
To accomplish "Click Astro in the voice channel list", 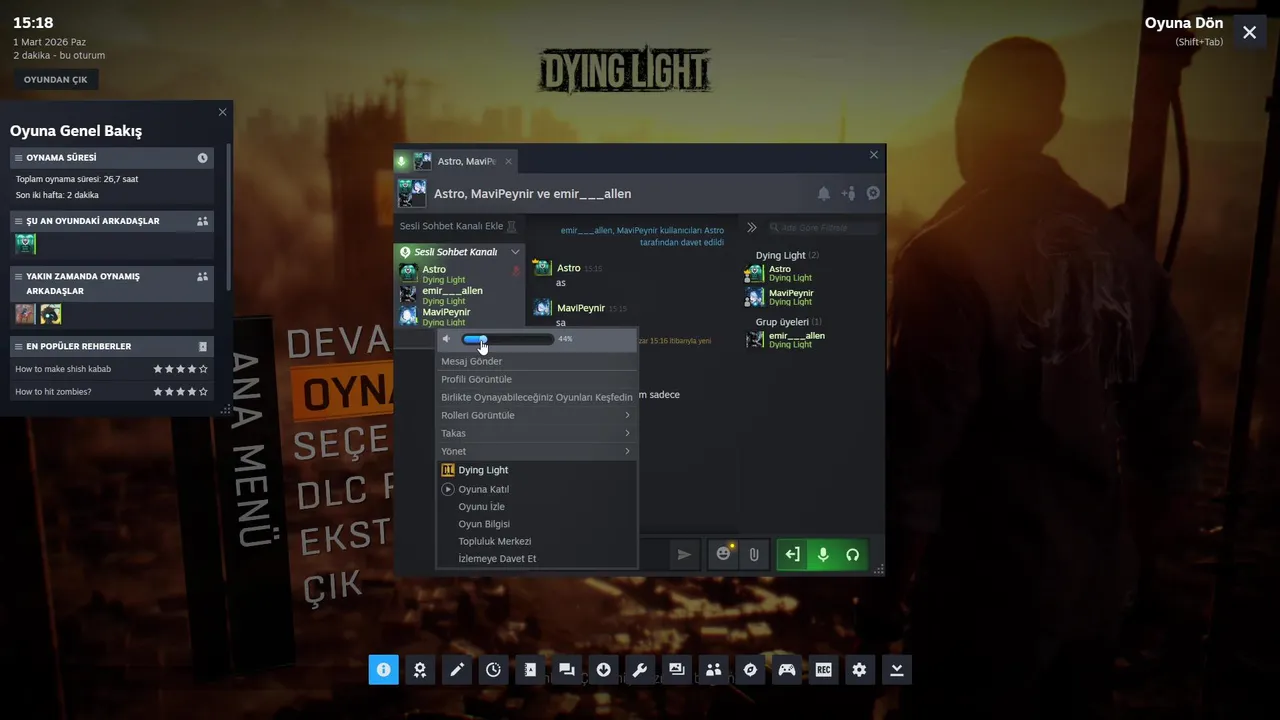I will pyautogui.click(x=459, y=274).
